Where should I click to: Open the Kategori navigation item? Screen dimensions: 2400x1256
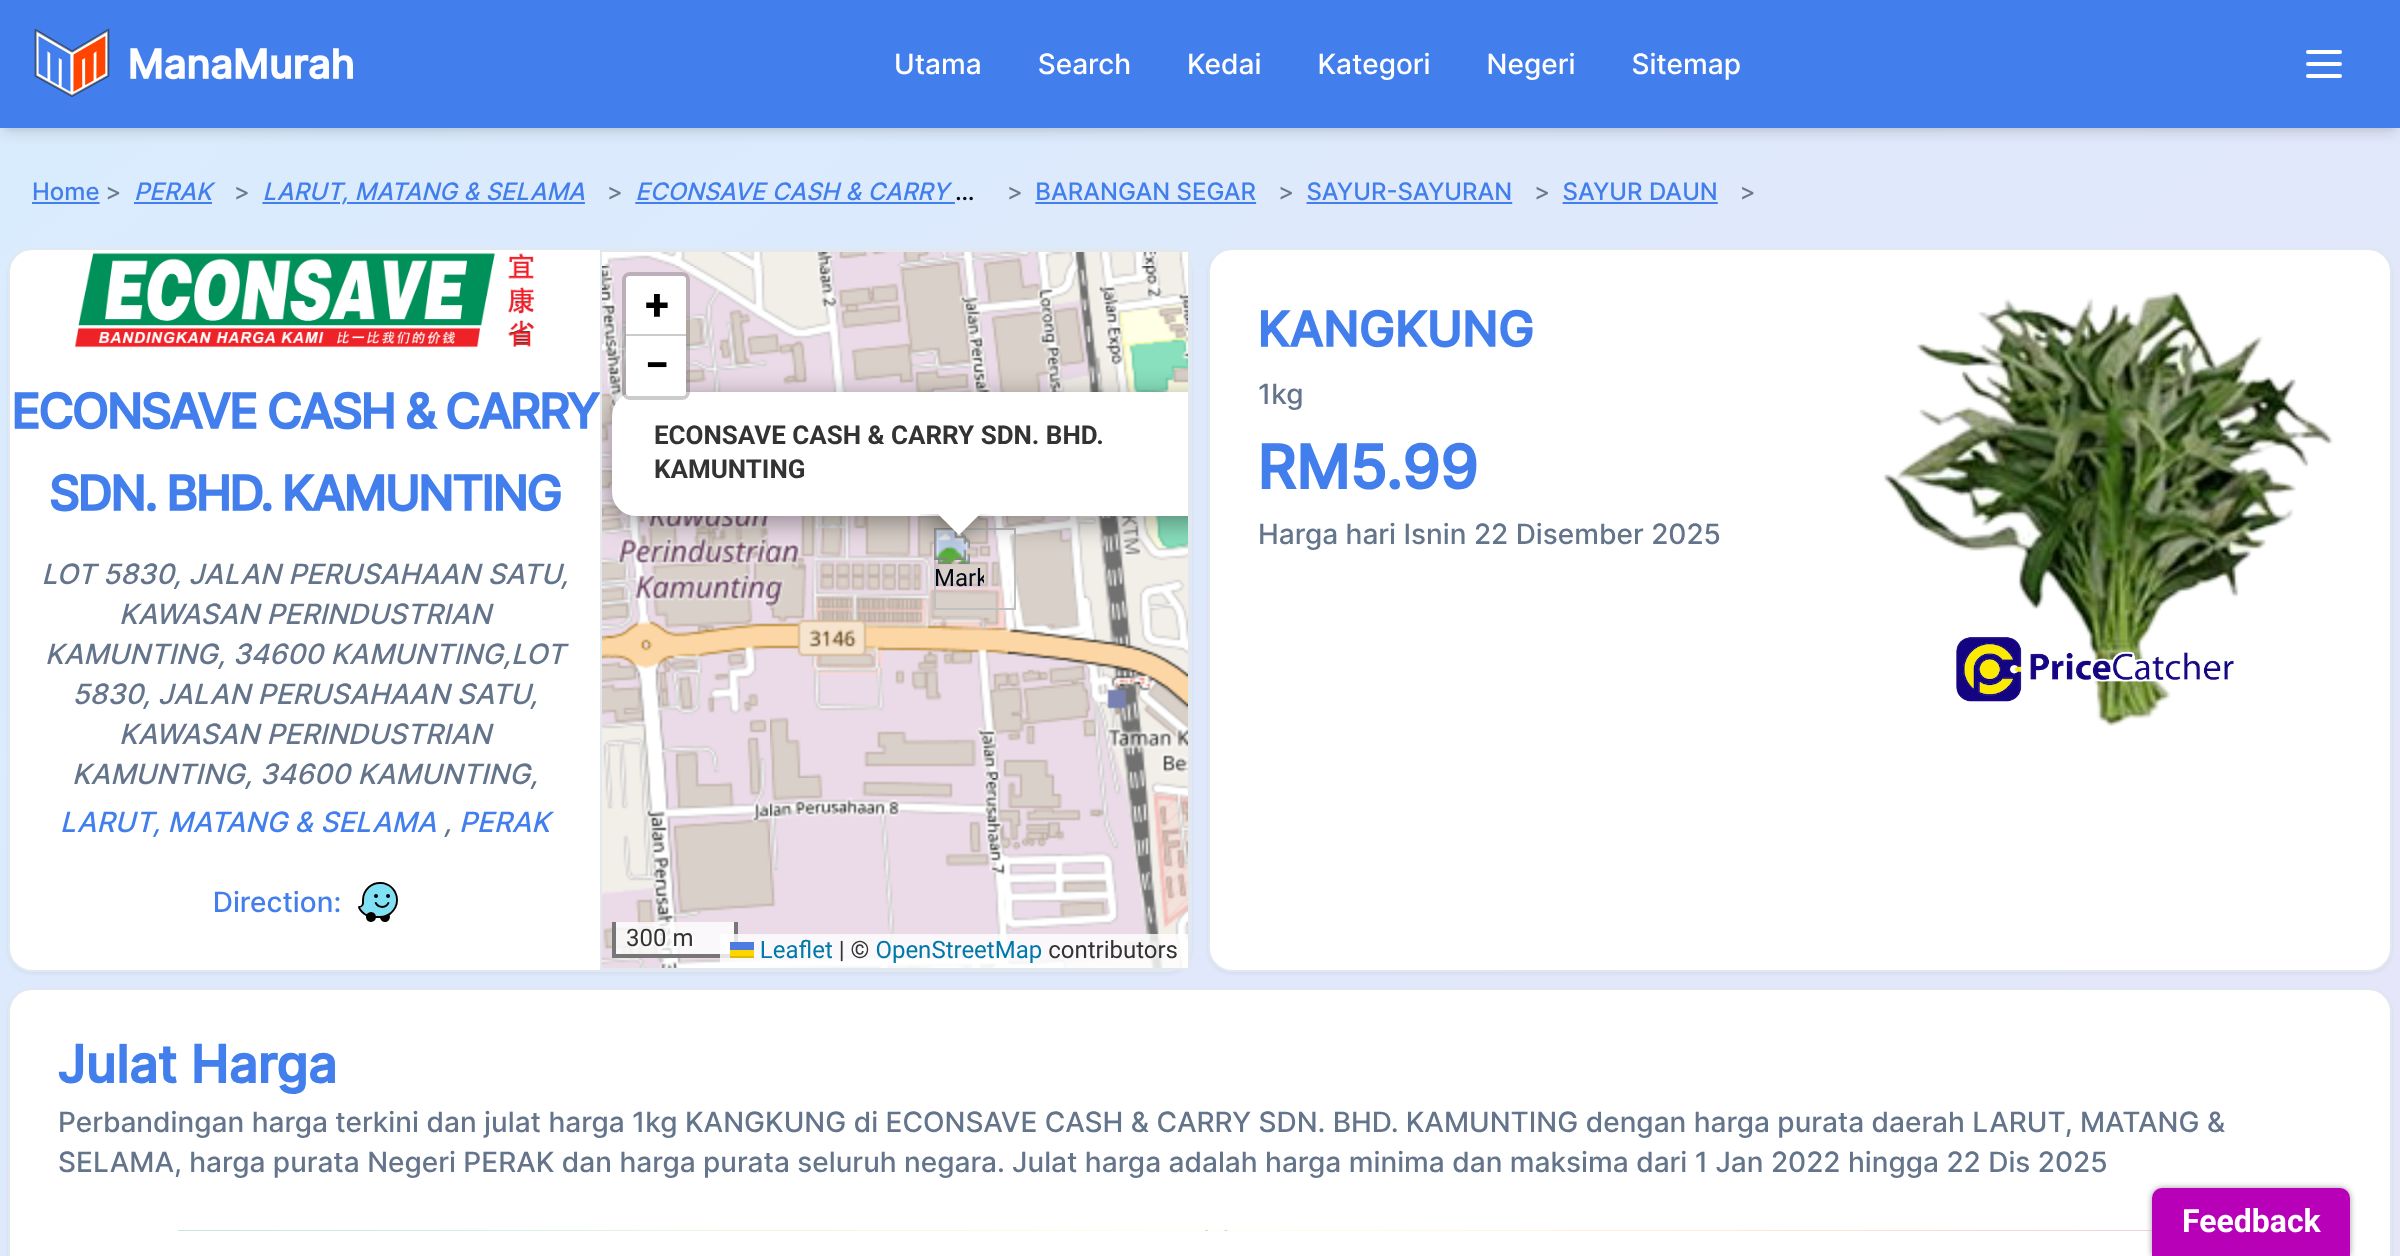tap(1373, 64)
